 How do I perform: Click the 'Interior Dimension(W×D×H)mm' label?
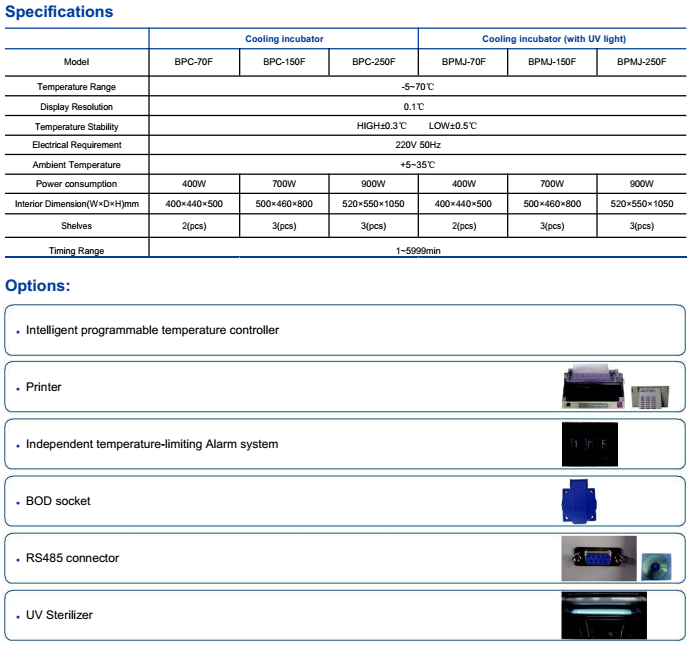coord(77,204)
